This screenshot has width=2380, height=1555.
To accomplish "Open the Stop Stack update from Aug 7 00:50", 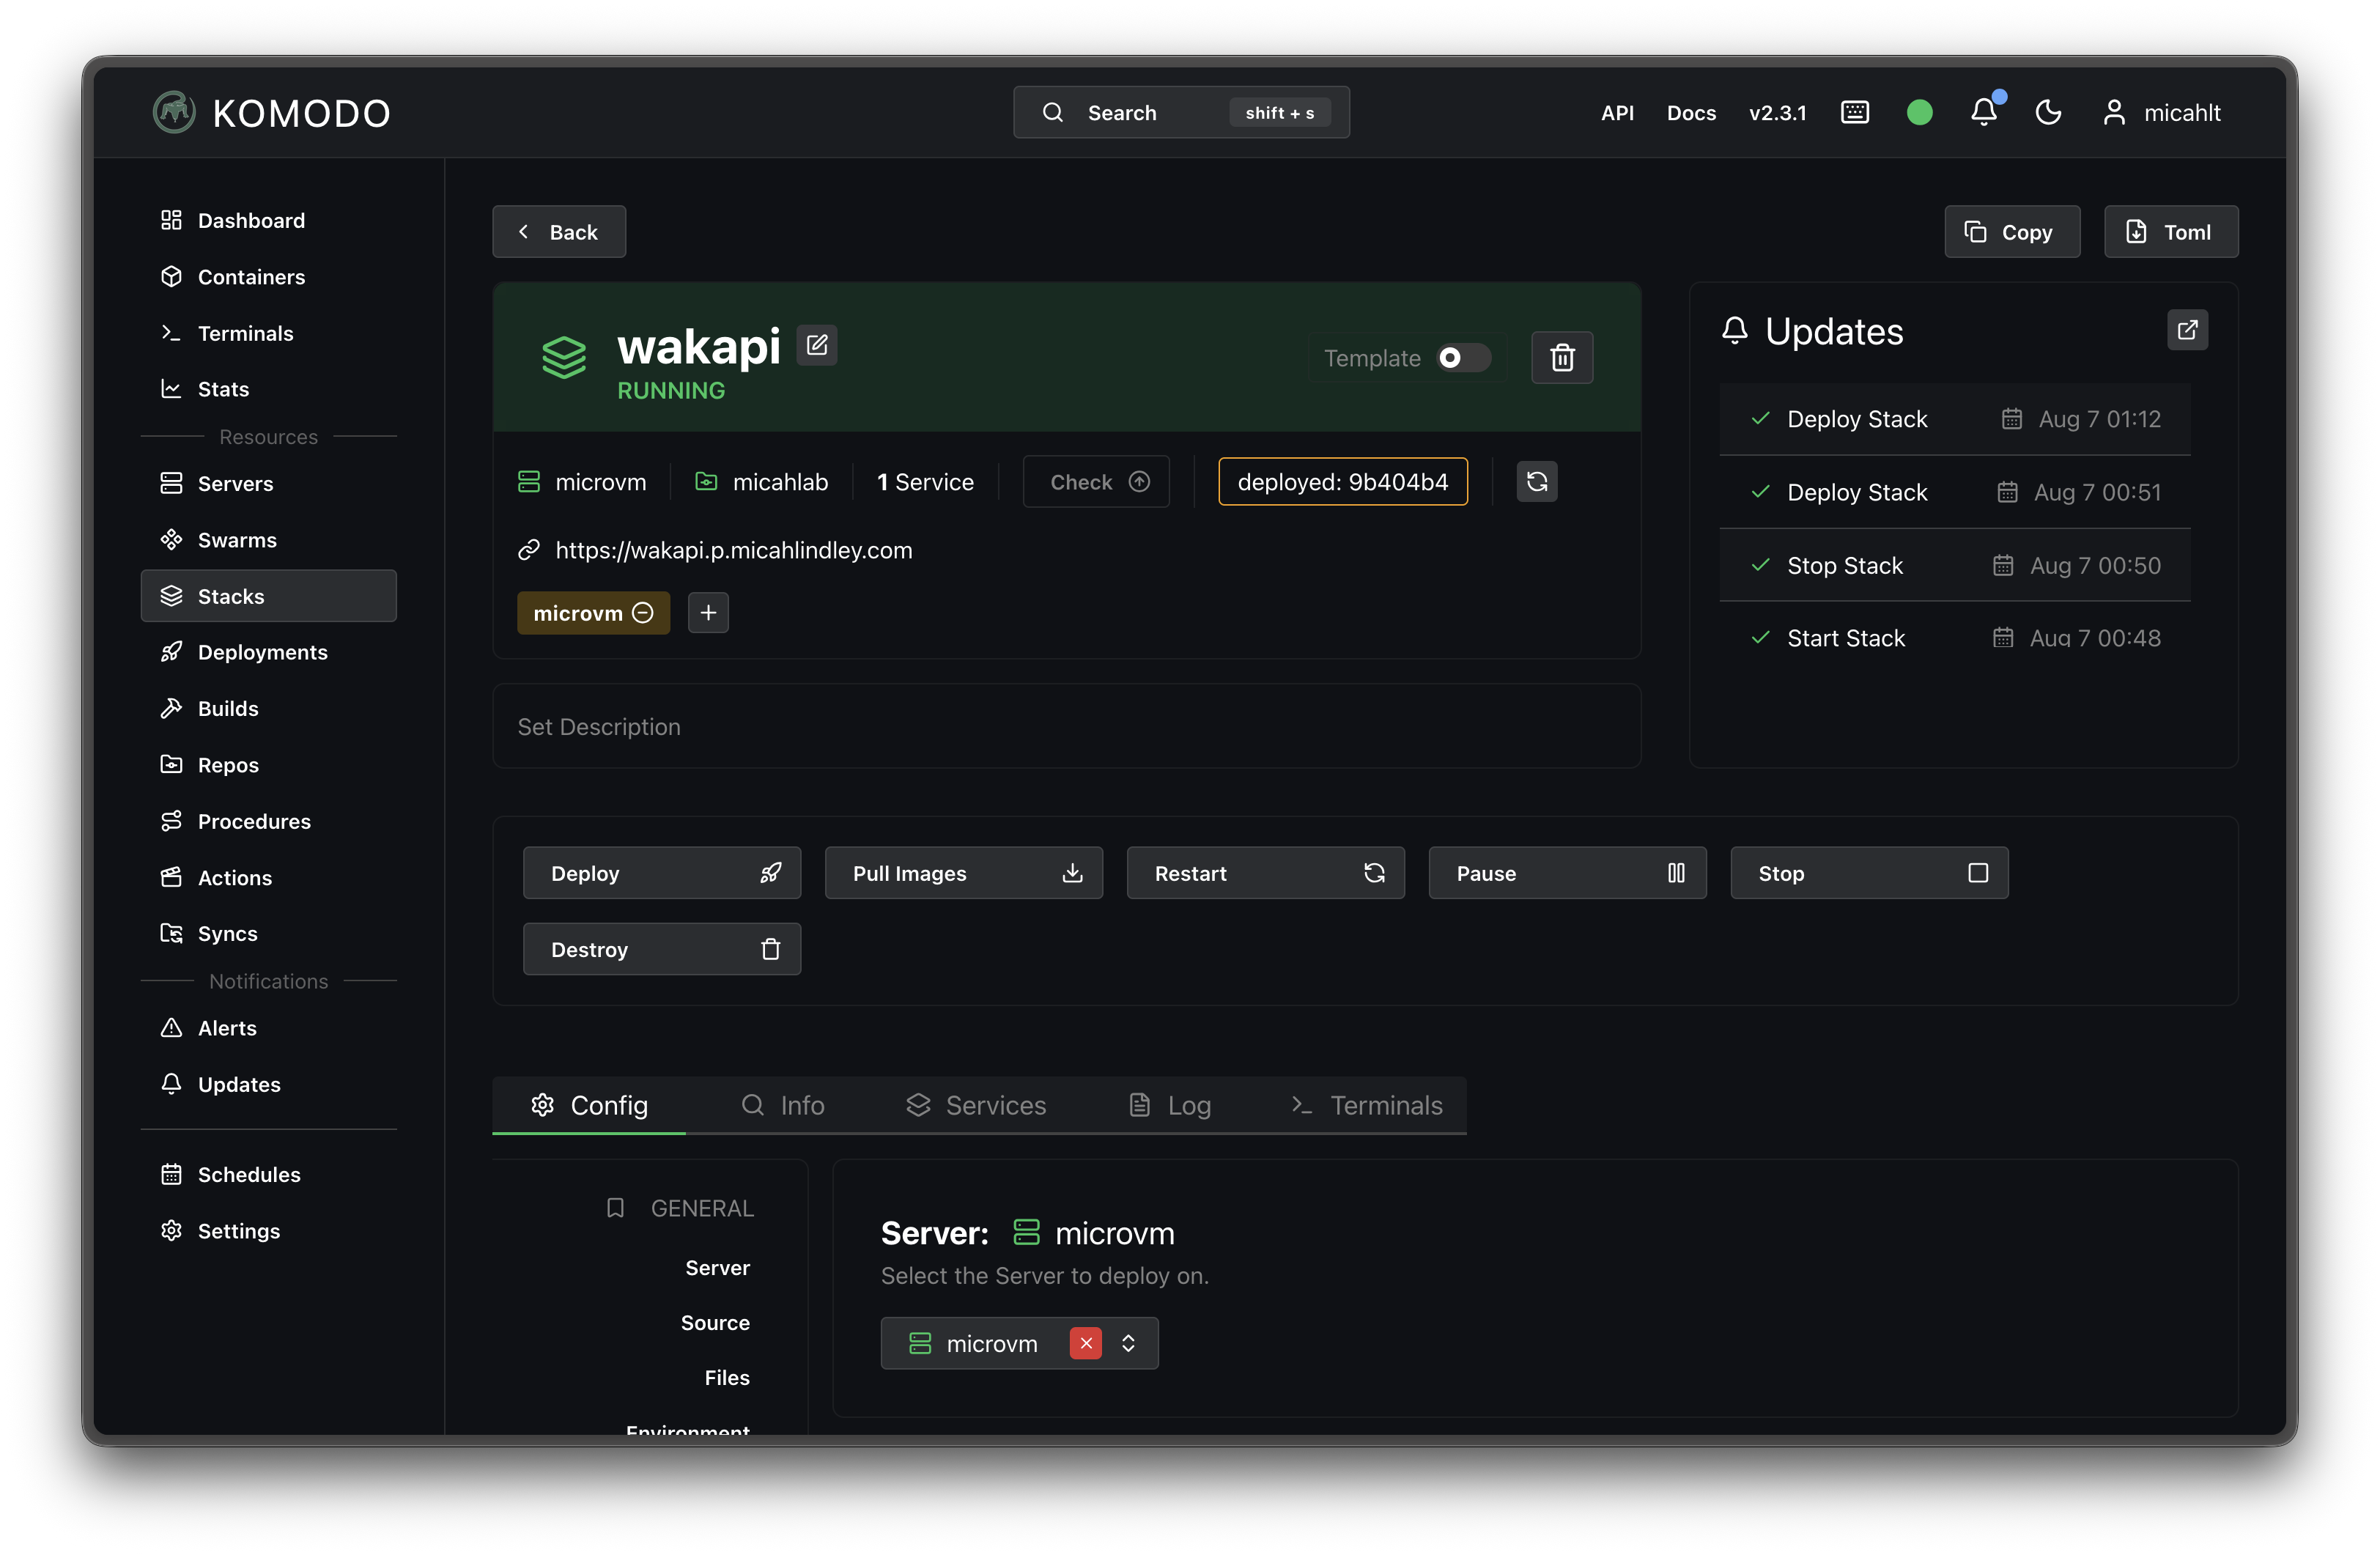I will pos(1955,565).
